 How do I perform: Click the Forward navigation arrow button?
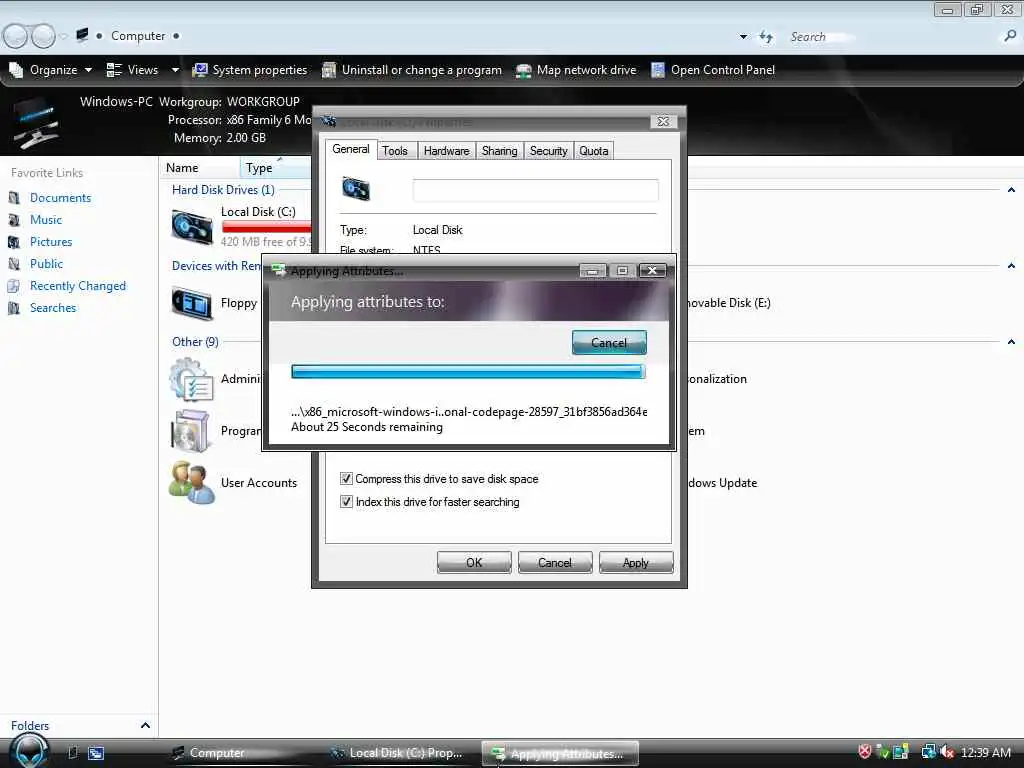(x=43, y=36)
